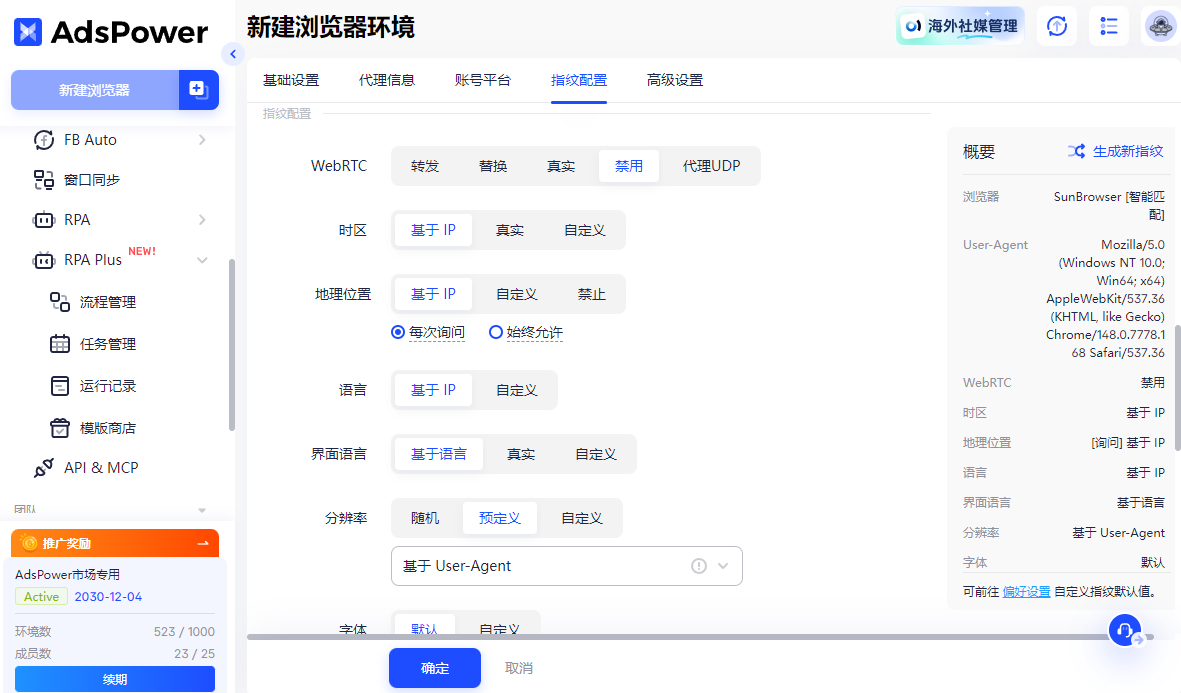
Task: Click the shuffle icon beside 生成新指纹
Action: pyautogui.click(x=1076, y=151)
